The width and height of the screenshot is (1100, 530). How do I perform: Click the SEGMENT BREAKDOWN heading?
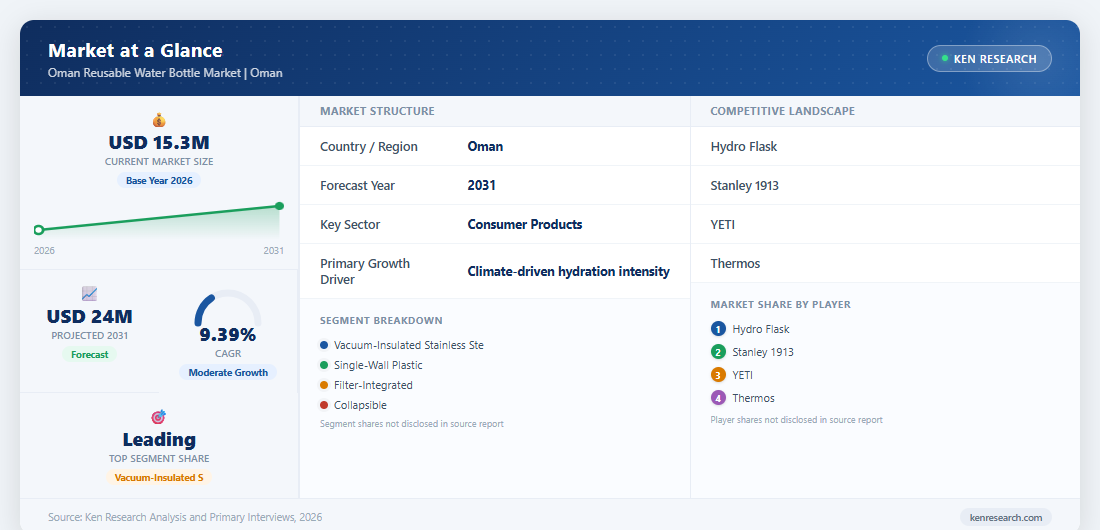[x=382, y=320]
